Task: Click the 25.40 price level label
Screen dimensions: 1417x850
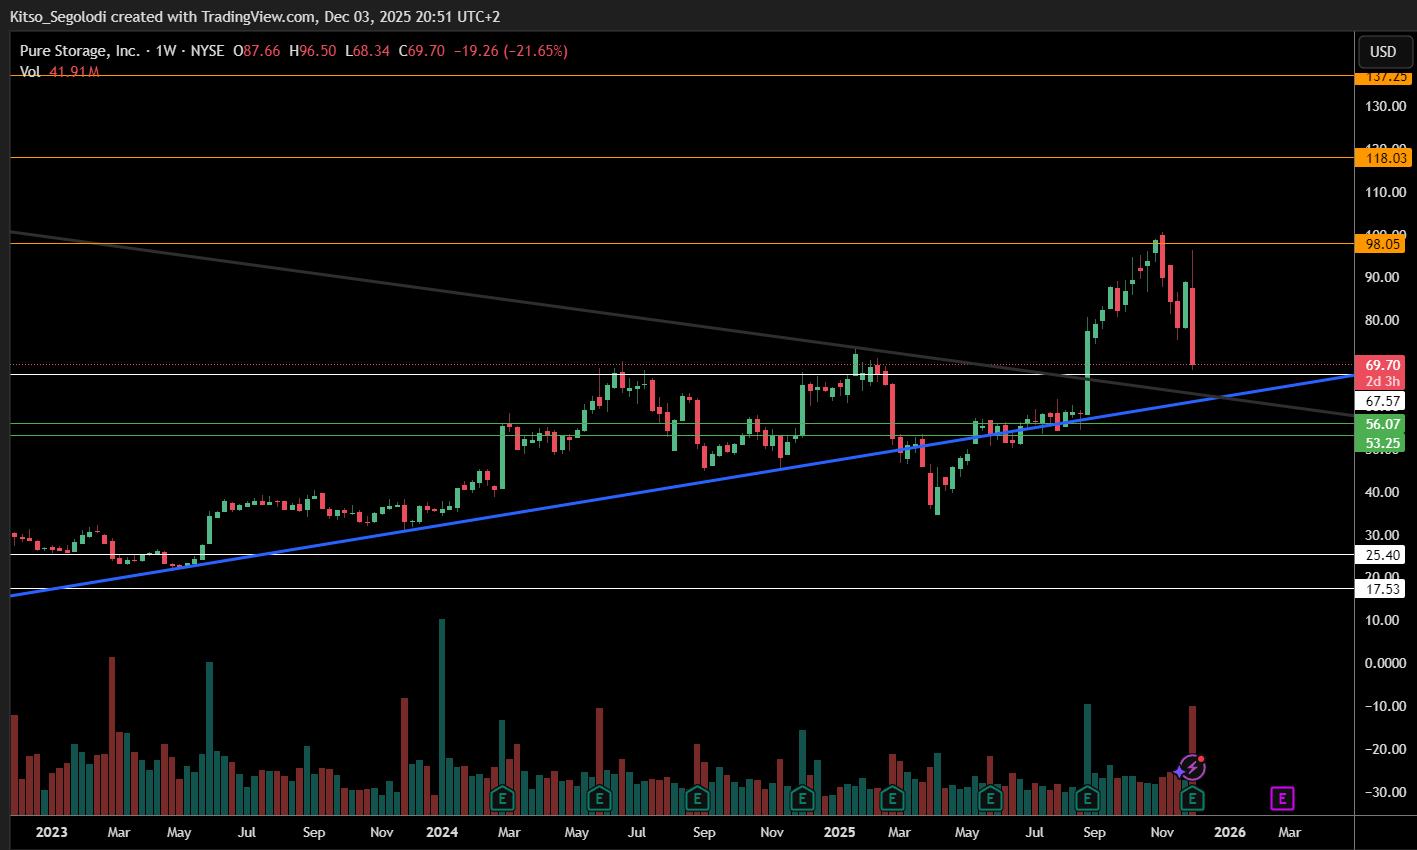Action: tap(1382, 555)
